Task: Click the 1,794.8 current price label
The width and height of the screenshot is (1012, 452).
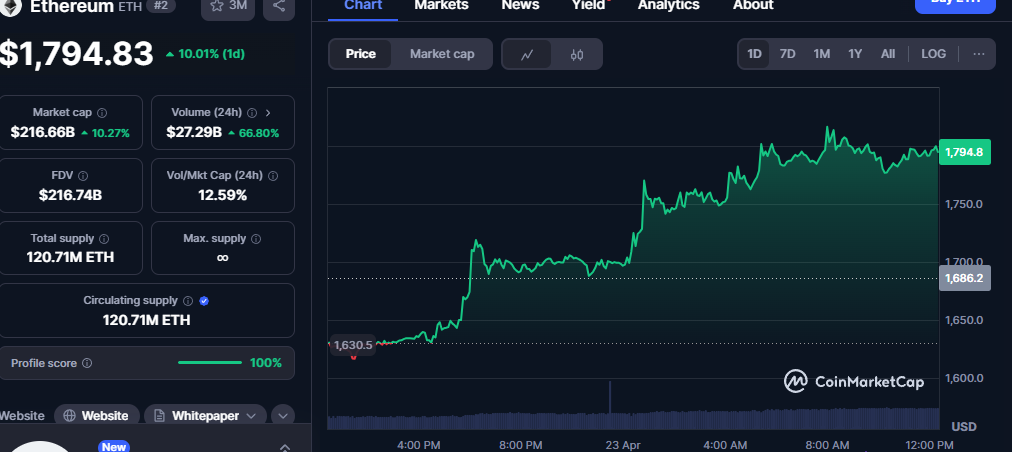Action: pyautogui.click(x=964, y=152)
